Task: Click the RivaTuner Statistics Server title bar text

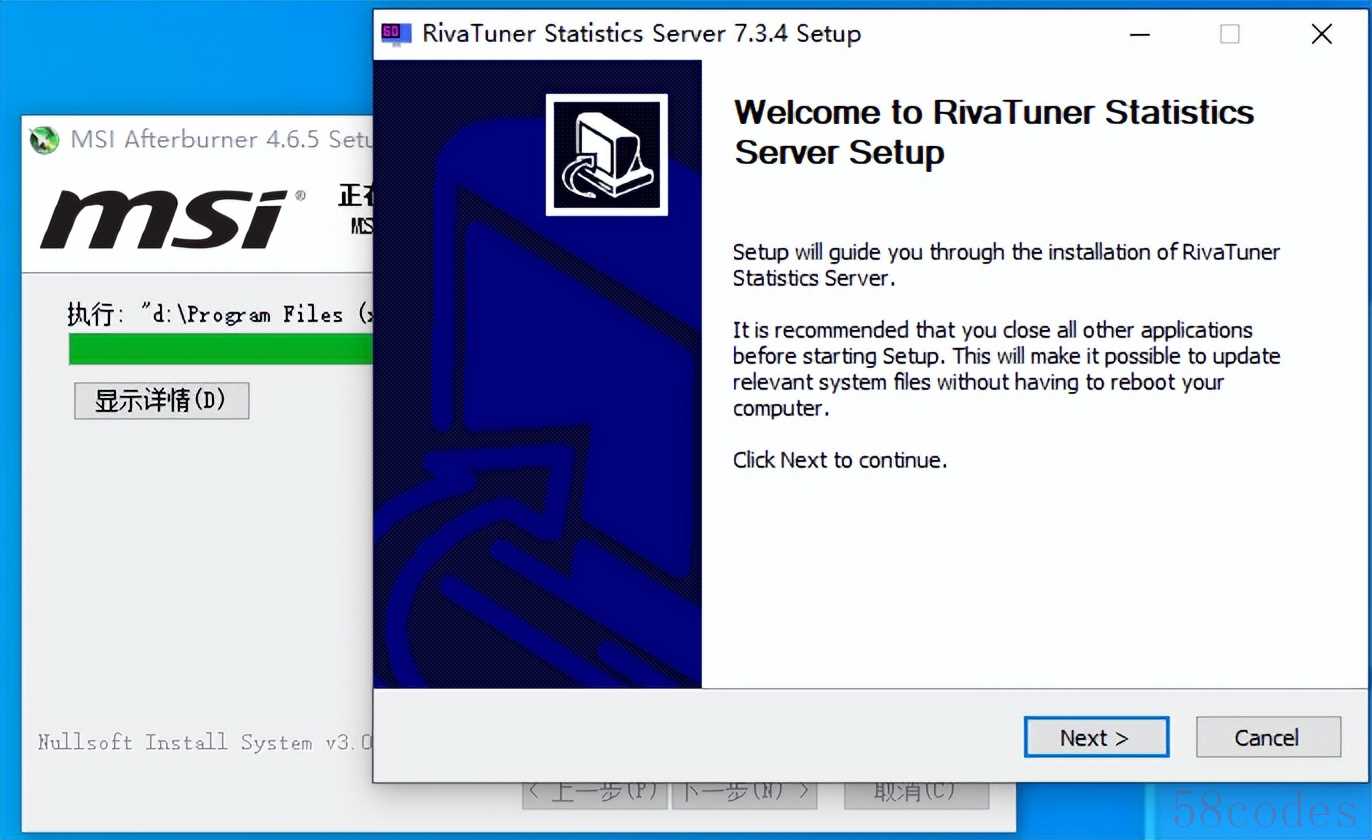Action: click(x=641, y=34)
